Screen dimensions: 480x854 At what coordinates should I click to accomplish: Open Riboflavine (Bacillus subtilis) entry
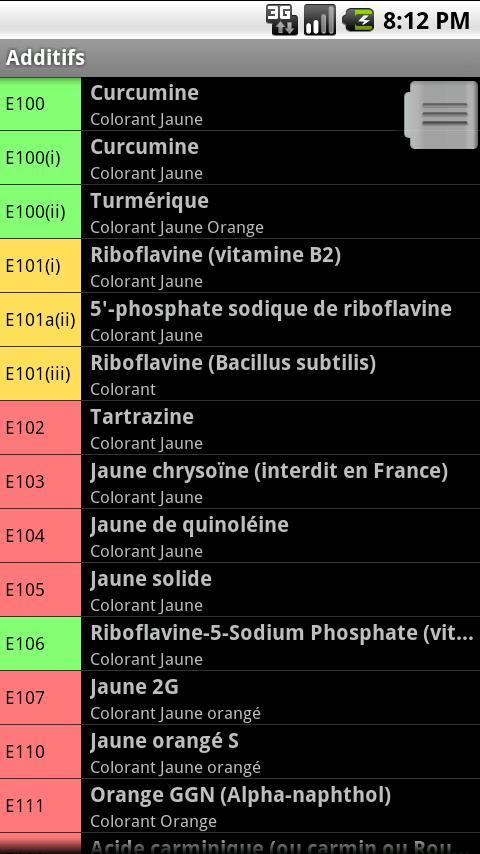pyautogui.click(x=240, y=374)
